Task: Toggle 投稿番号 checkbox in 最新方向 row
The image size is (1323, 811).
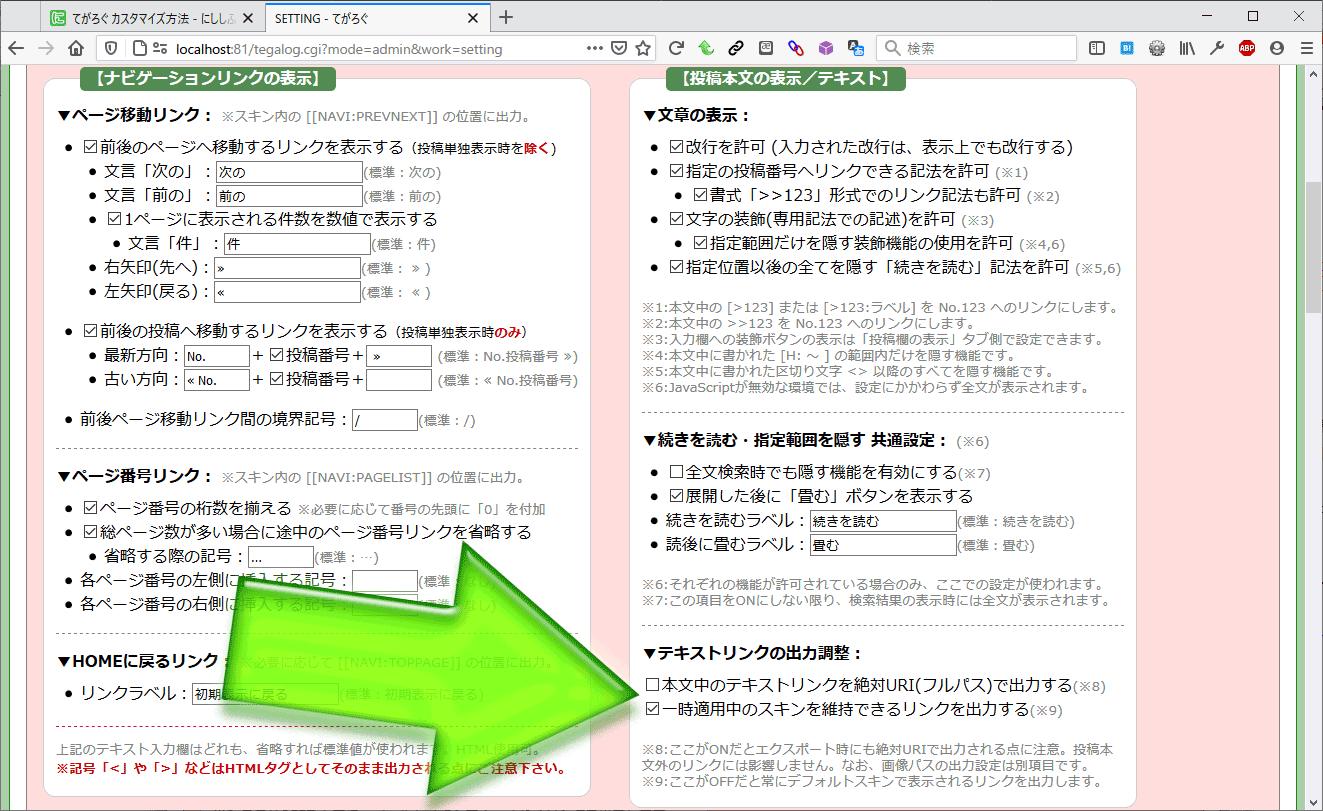Action: point(277,355)
